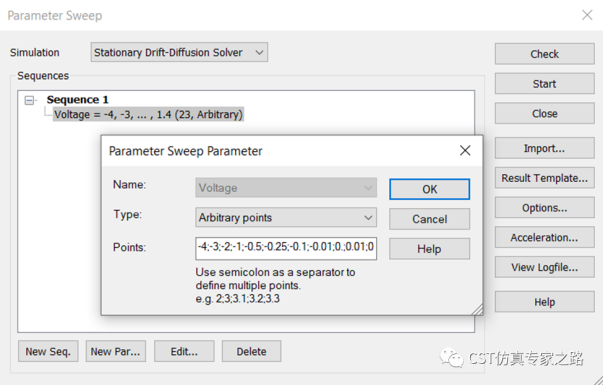Viewport: 603px width, 385px height.
Task: Collapse the Sequence 1 tree node
Action: click(x=29, y=100)
